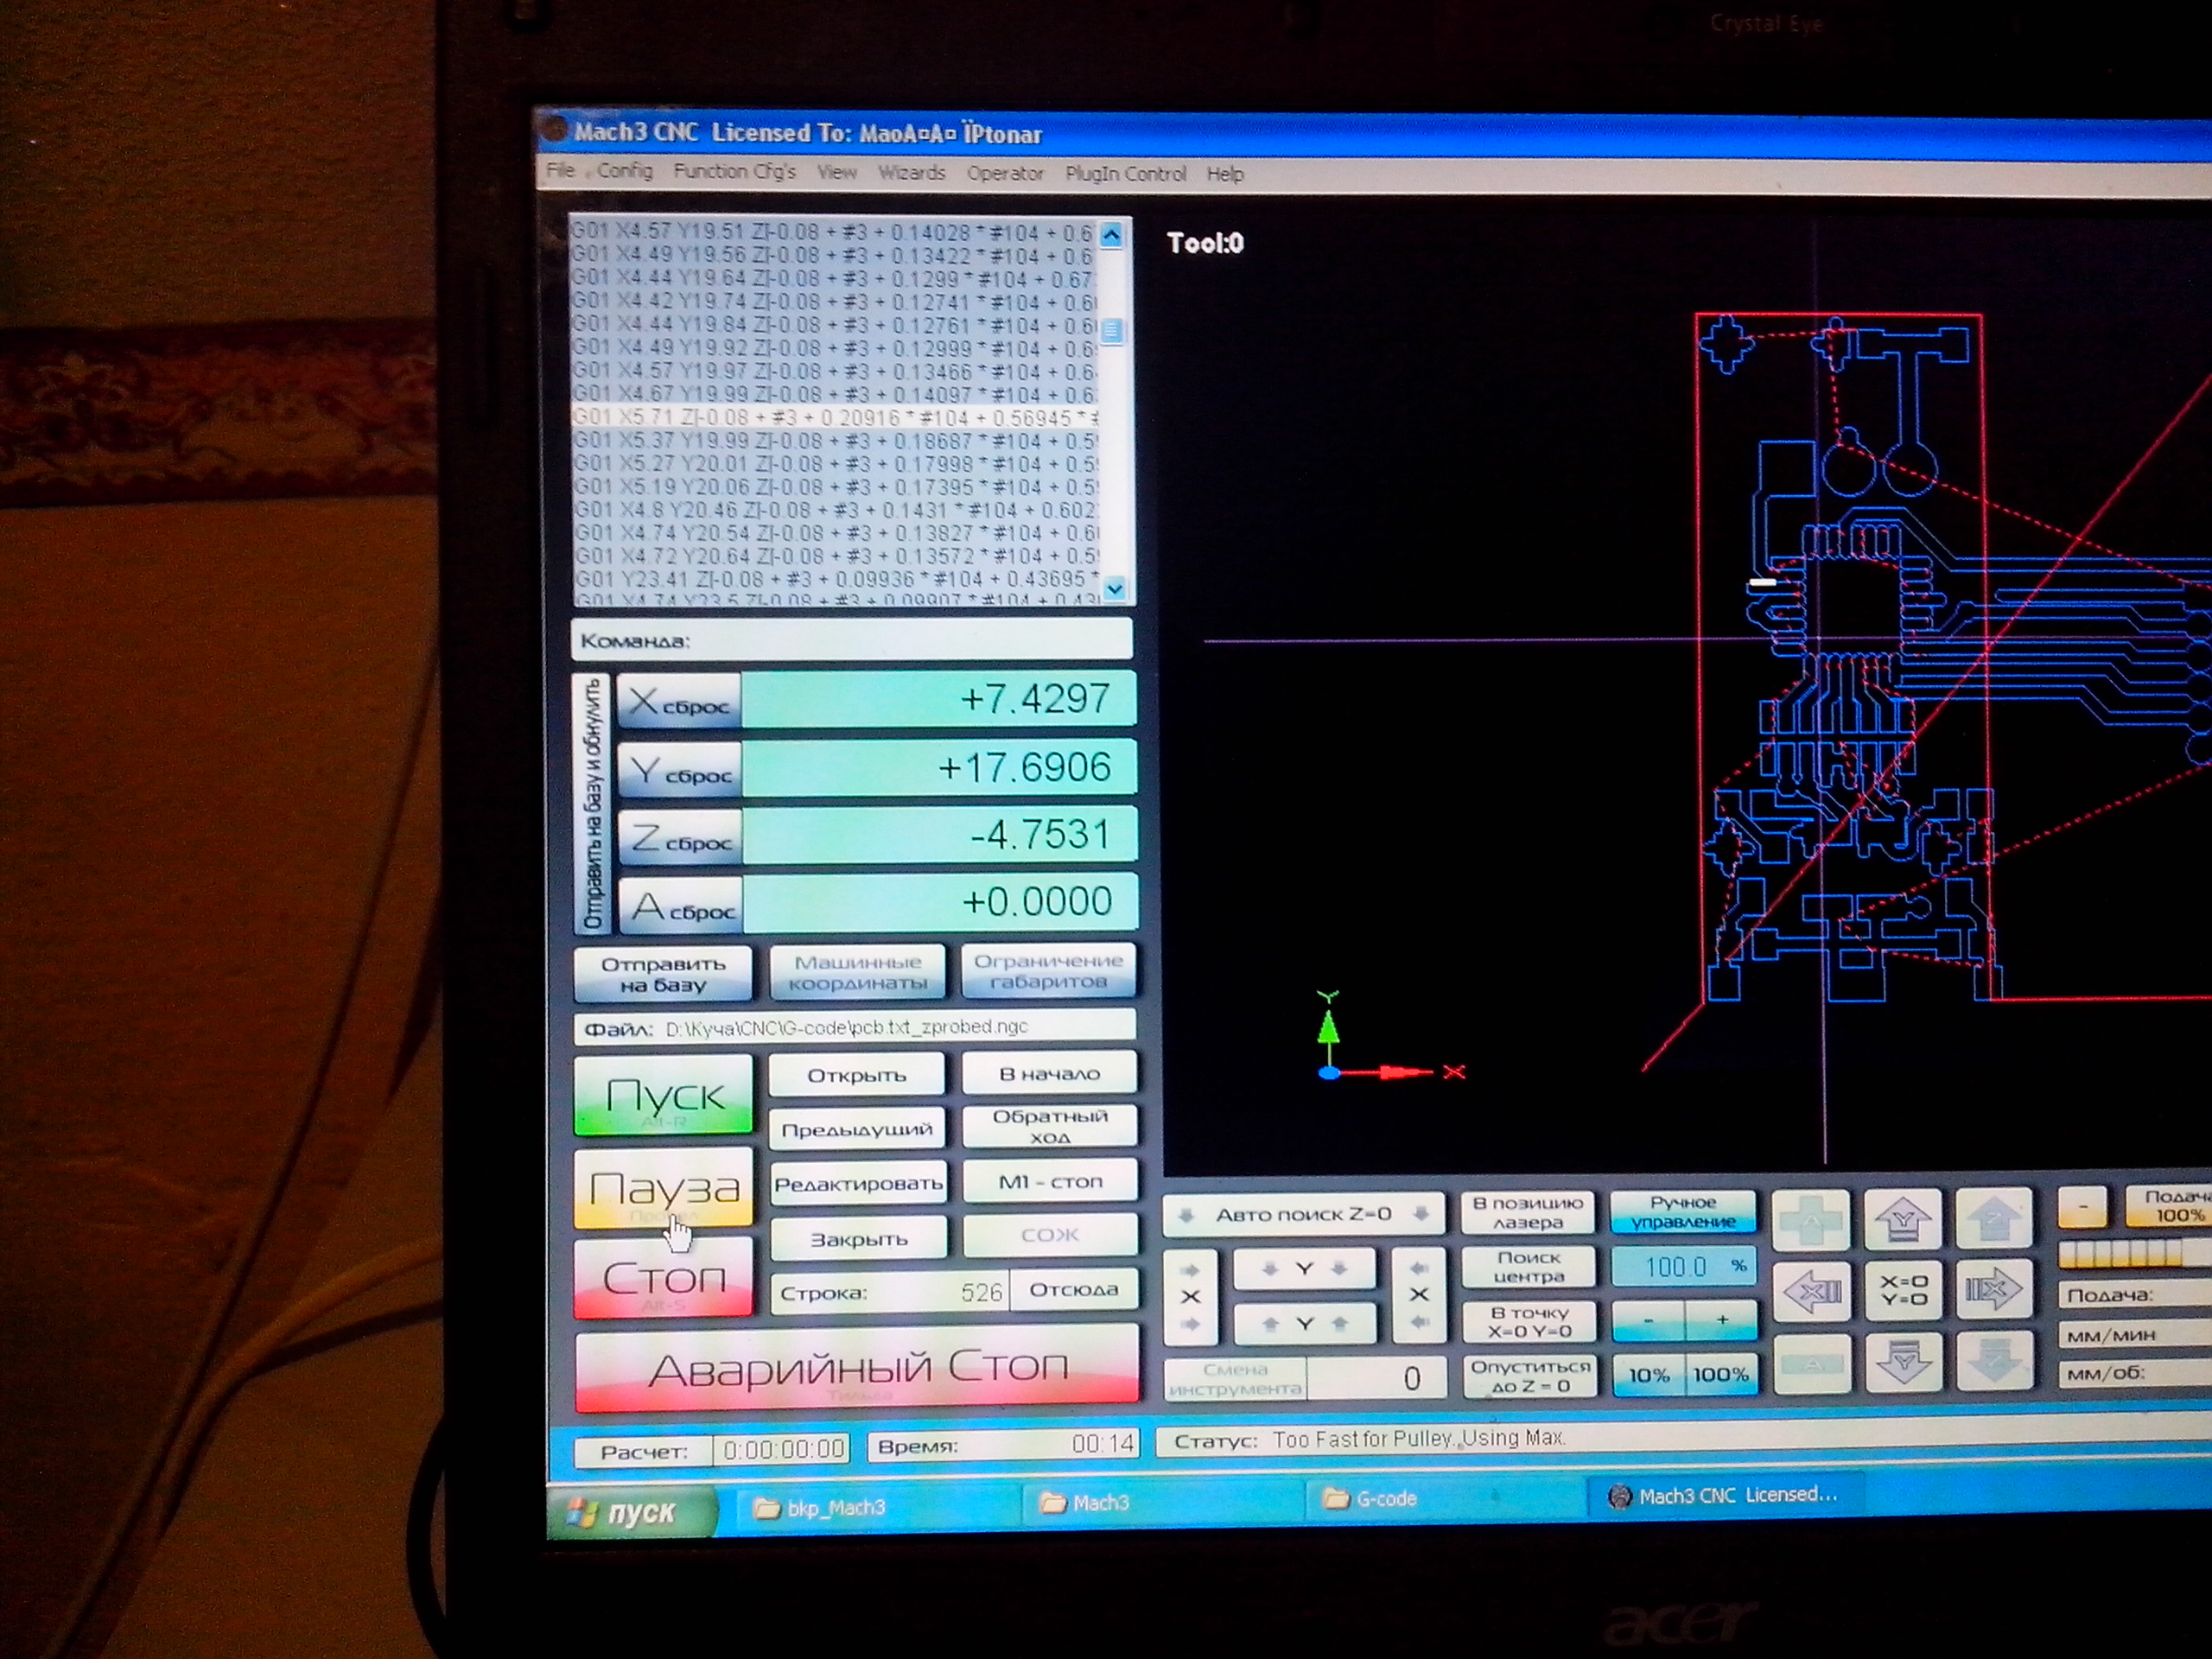Open the Wizards menu
The image size is (2212, 1659).
click(911, 173)
